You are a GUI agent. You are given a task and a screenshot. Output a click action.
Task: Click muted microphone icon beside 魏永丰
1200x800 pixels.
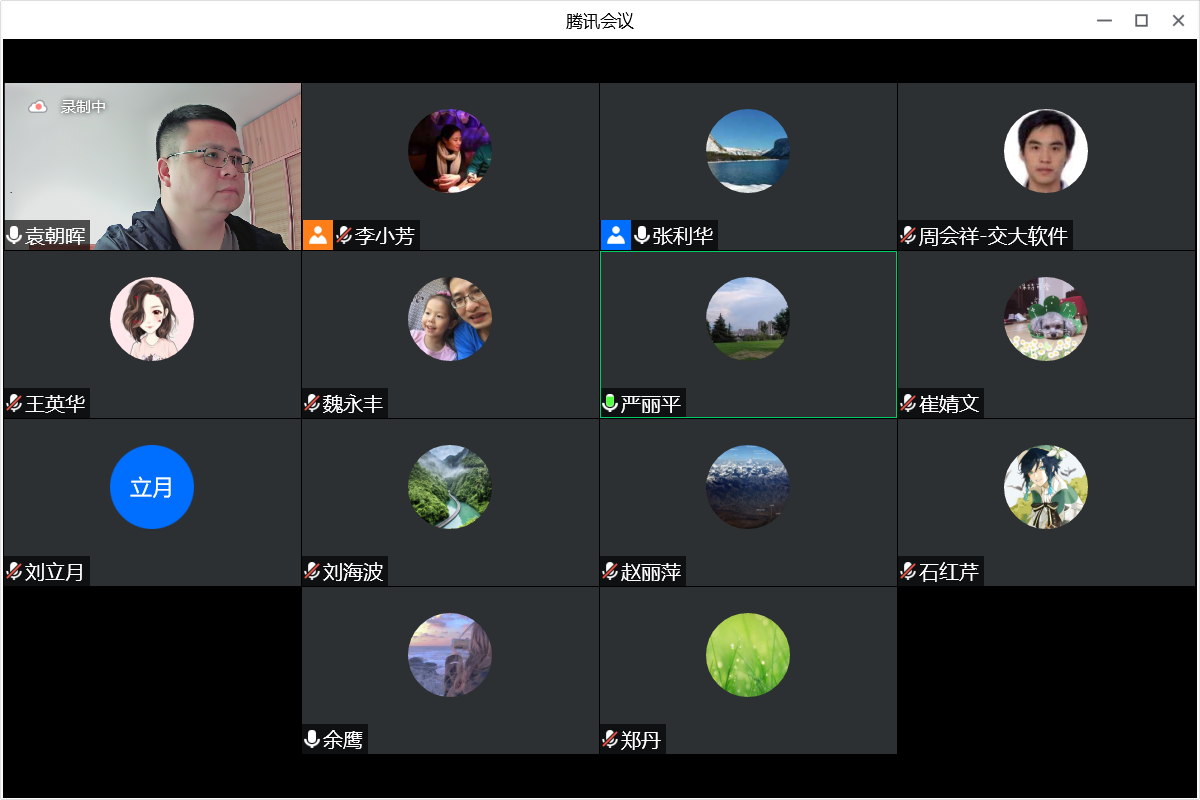312,404
